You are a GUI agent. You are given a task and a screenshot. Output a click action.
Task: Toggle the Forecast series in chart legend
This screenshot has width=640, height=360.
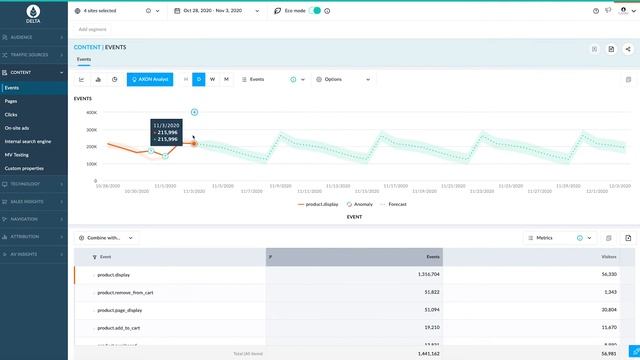393,204
